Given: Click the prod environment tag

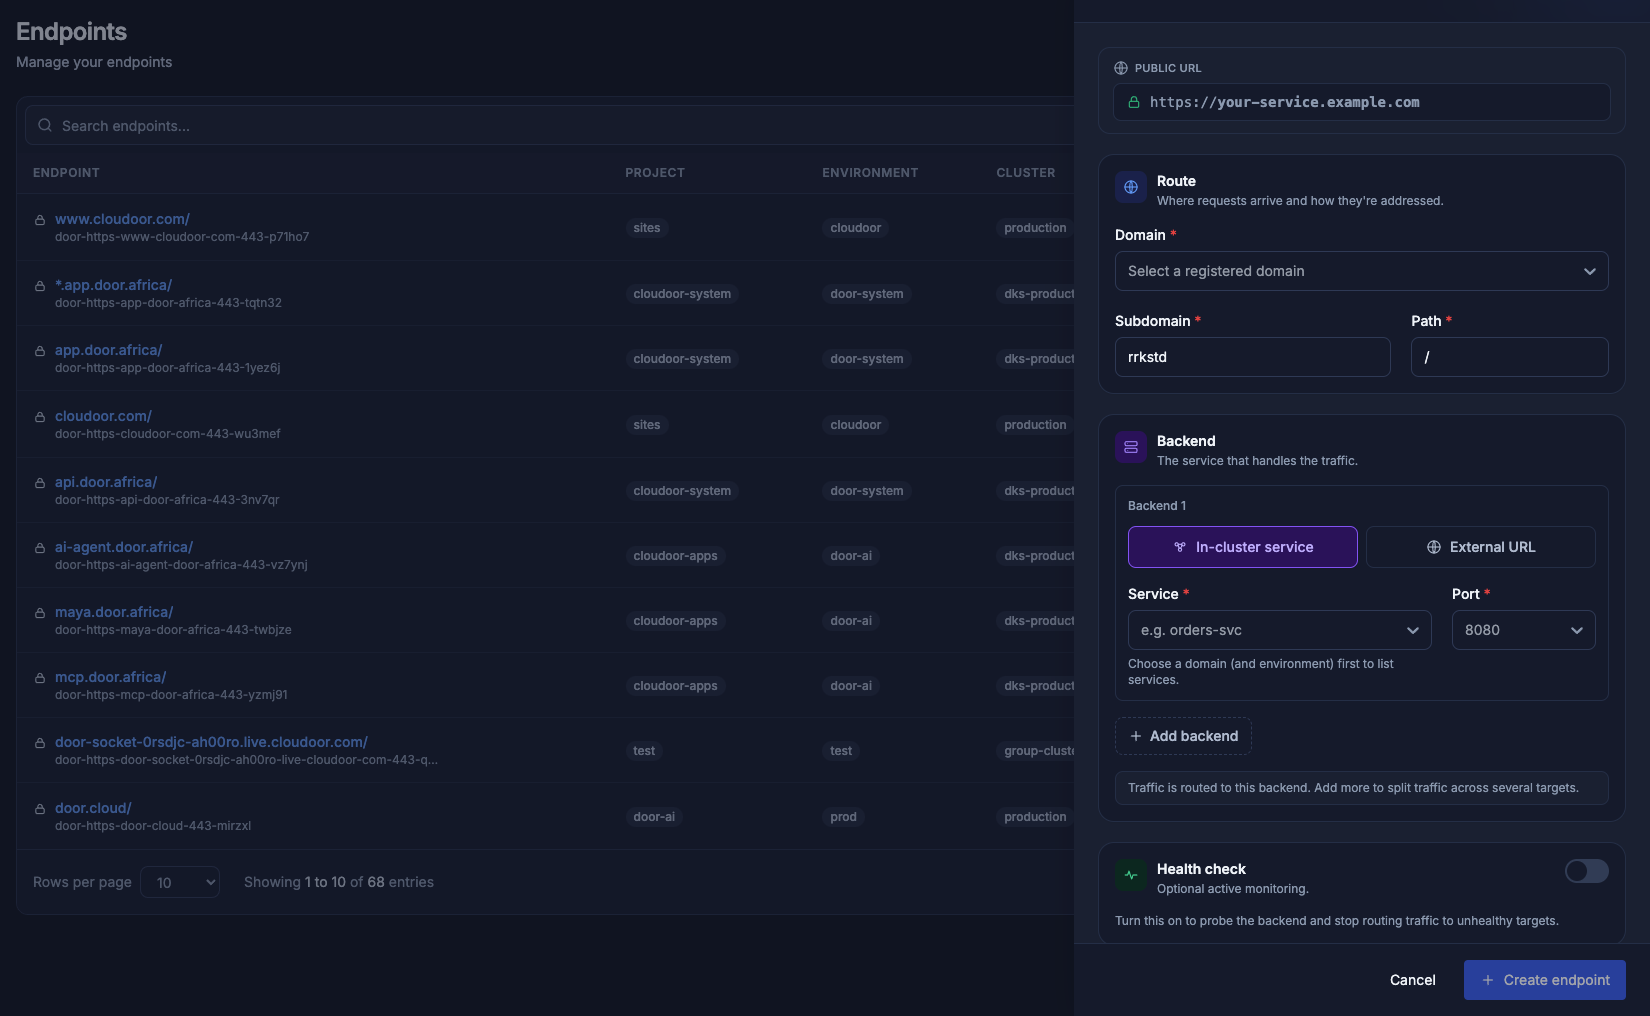Looking at the screenshot, I should (x=843, y=817).
